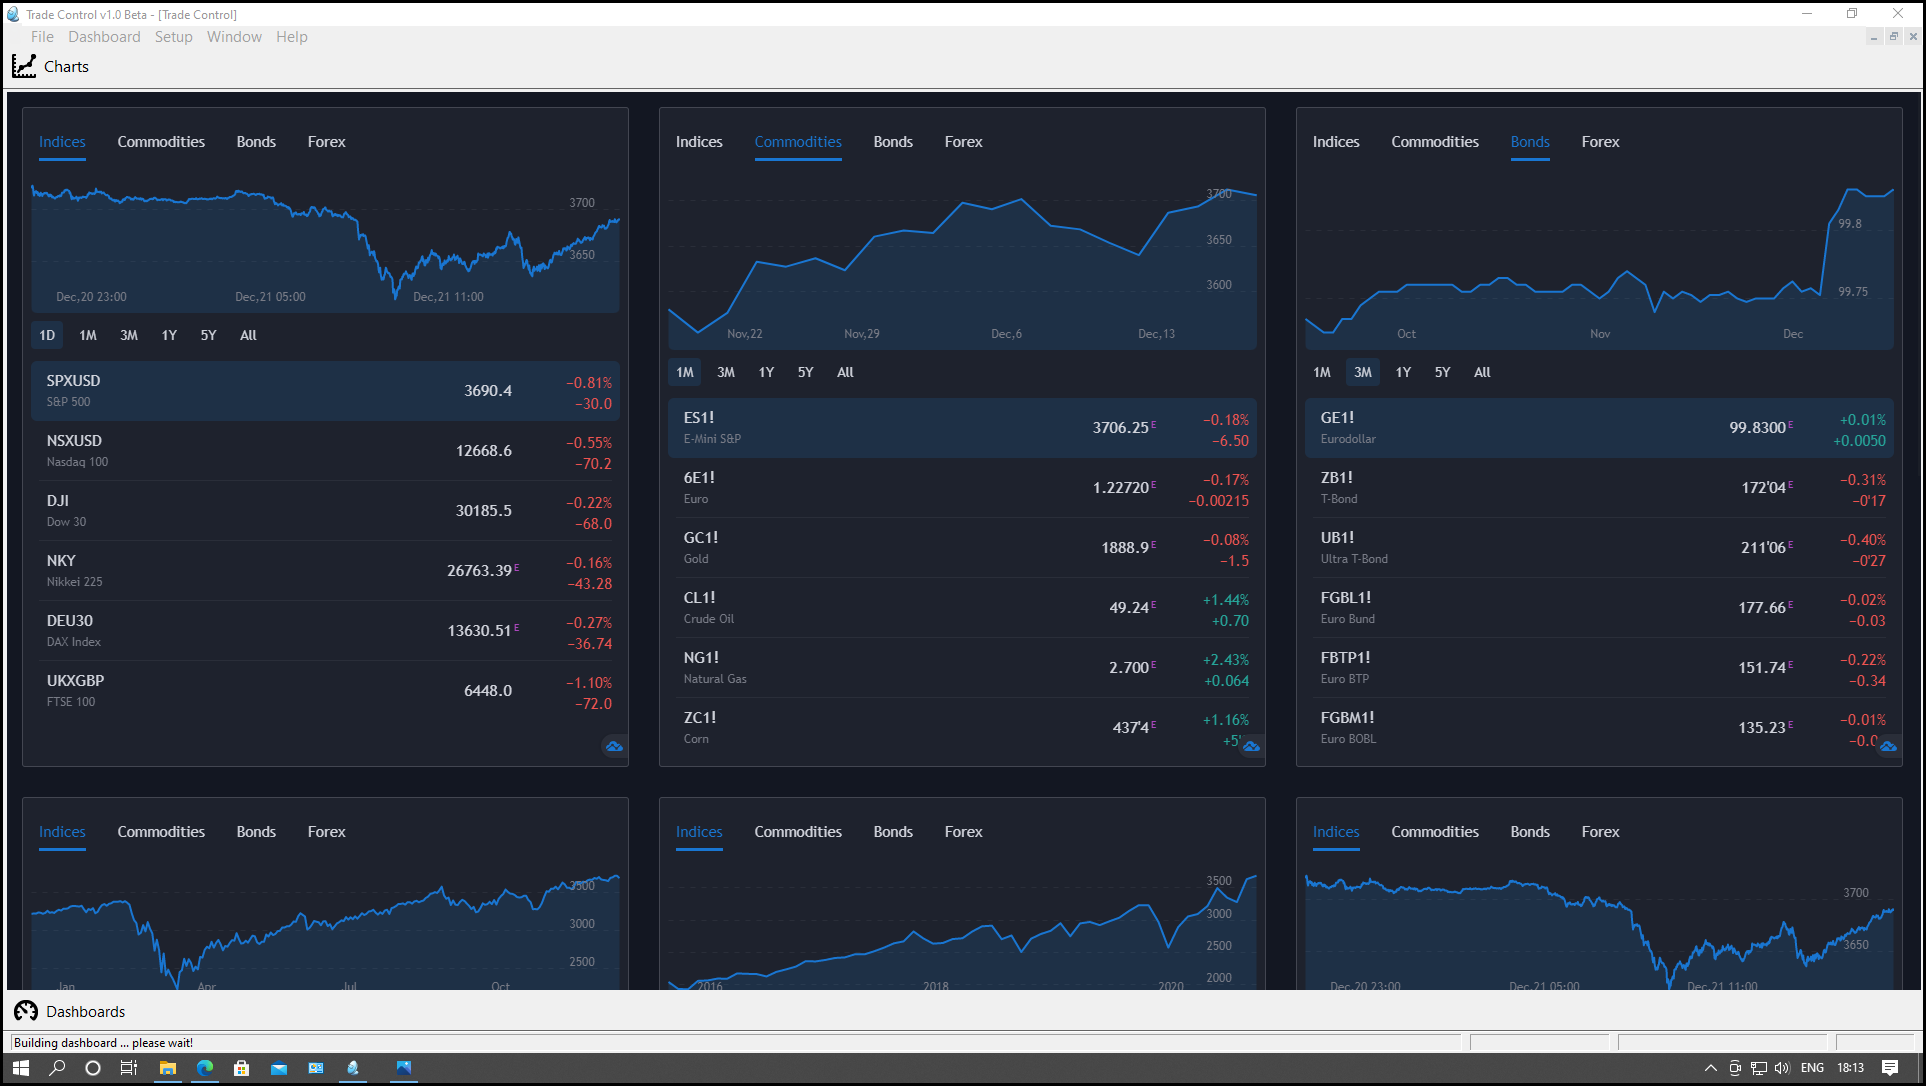Select the DJI Dow 30 row

tap(326, 511)
